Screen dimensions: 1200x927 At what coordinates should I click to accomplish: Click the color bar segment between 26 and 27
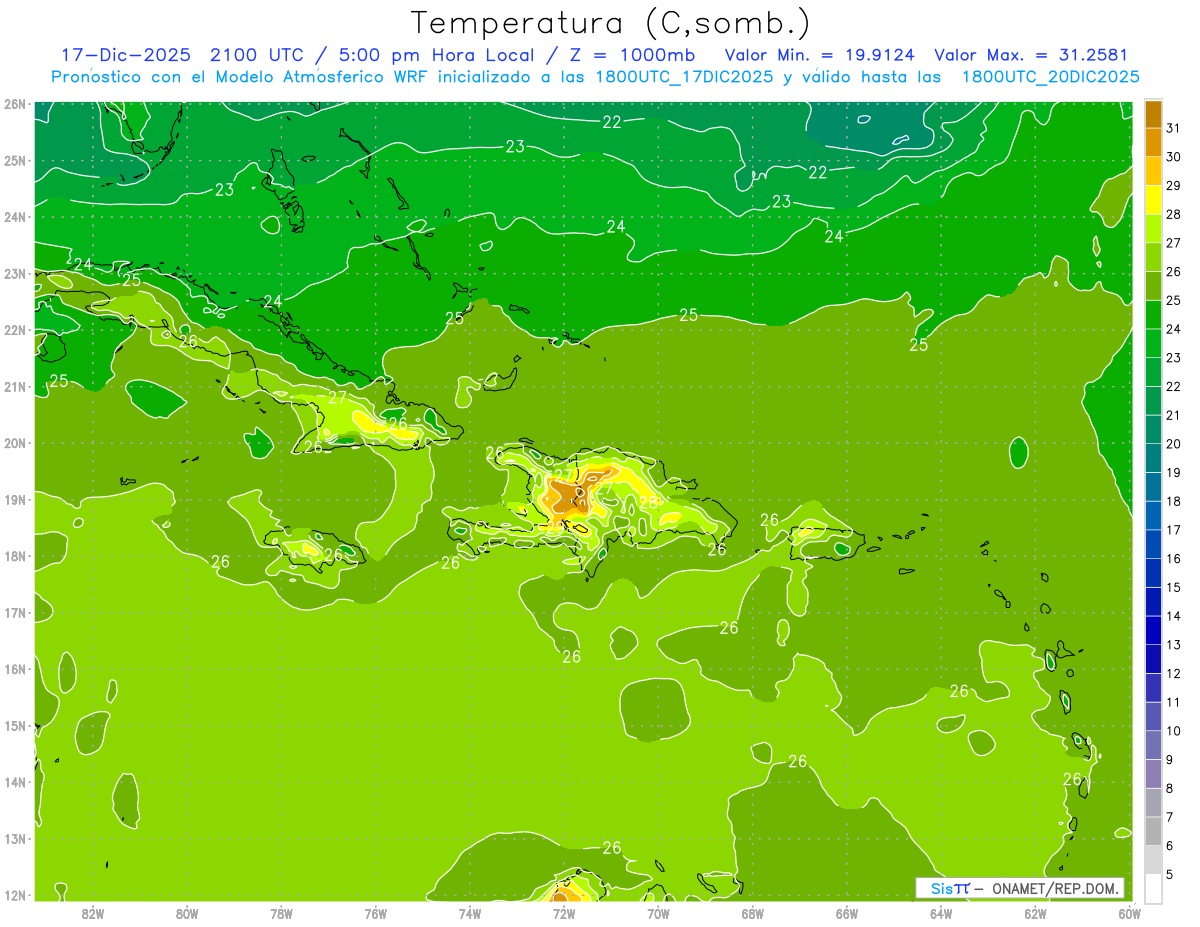(x=1153, y=257)
